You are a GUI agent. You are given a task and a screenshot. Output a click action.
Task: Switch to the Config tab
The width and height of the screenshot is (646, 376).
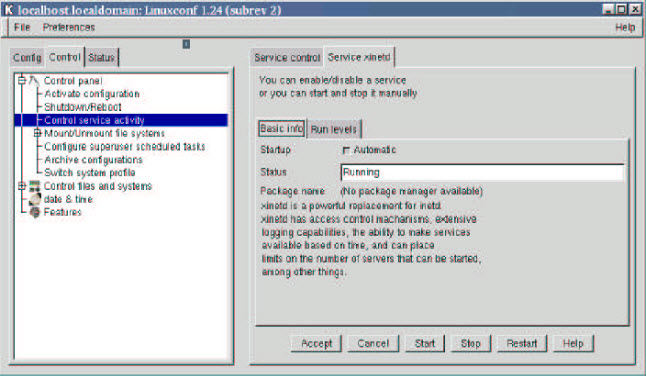coord(27,57)
